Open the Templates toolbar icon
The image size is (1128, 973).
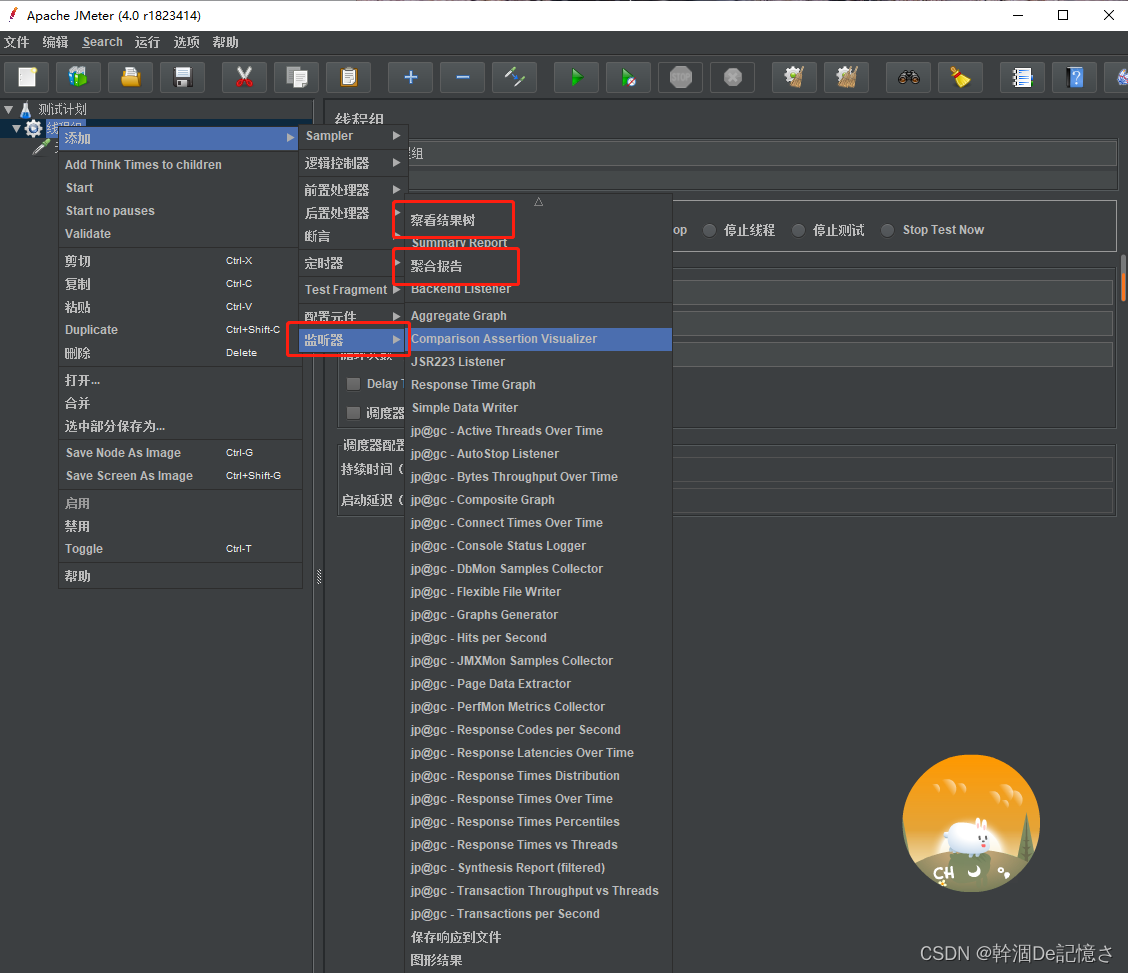pos(78,77)
